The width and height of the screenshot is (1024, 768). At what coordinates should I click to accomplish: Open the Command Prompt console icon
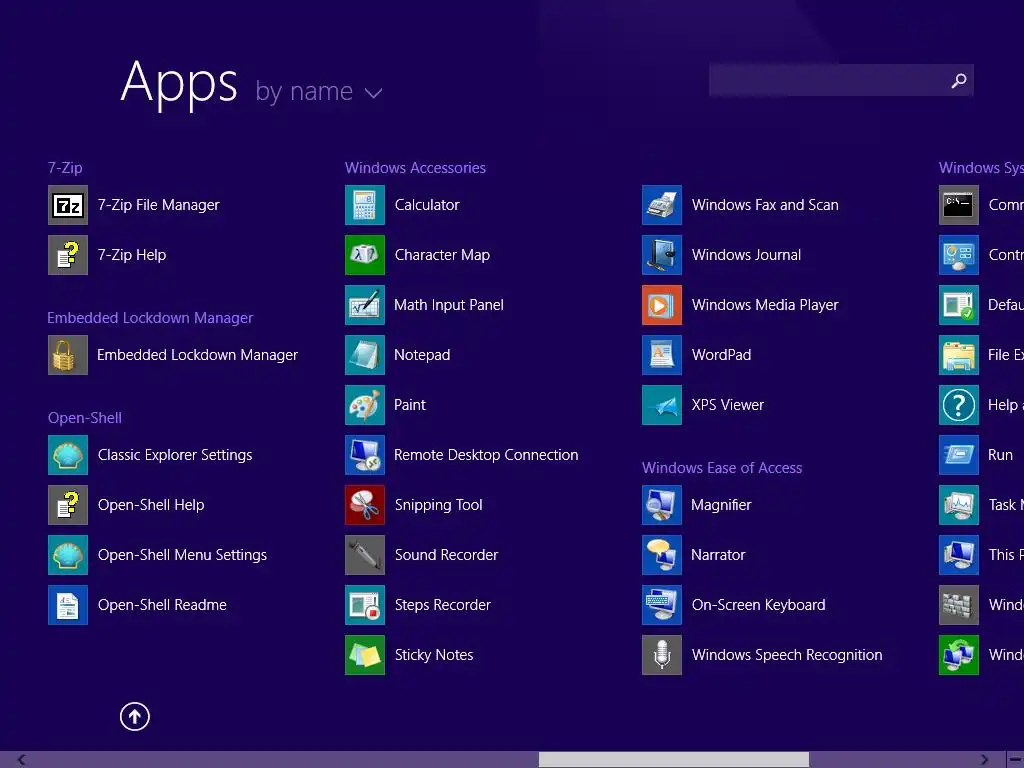click(x=959, y=205)
